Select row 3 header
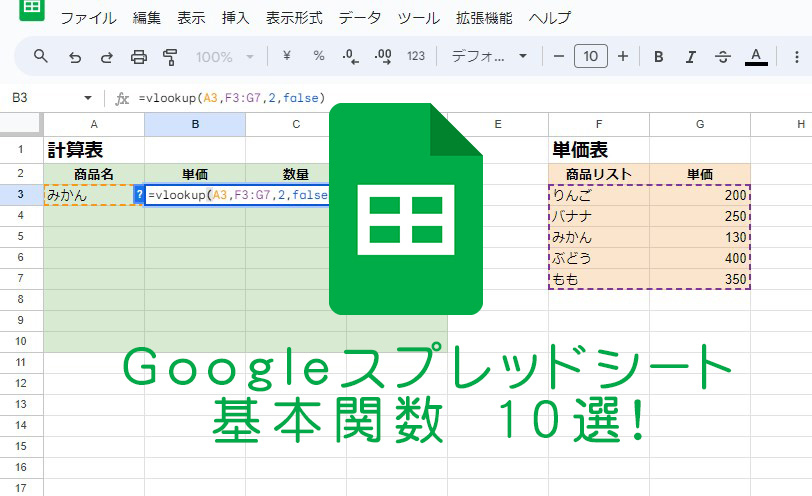This screenshot has height=496, width=812. tap(21, 195)
